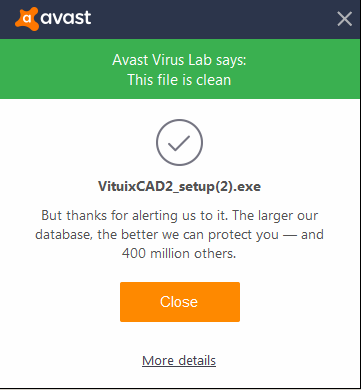Dismiss the dialog with the X icon
The height and width of the screenshot is (390, 361).
click(x=344, y=19)
